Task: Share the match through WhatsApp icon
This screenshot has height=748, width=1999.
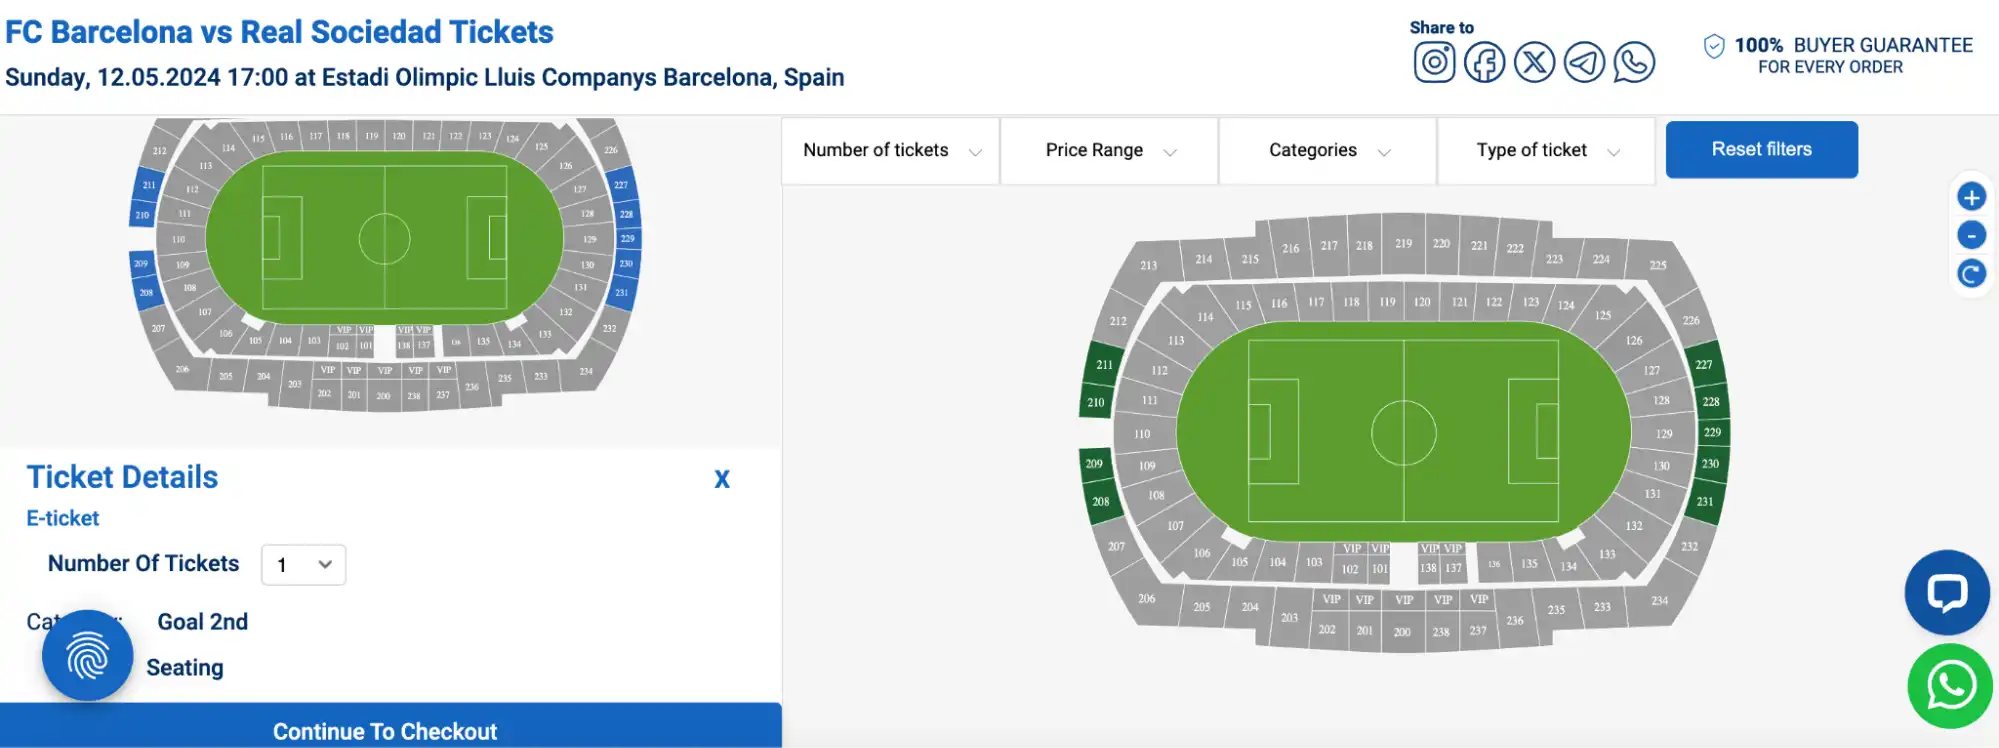Action: 1634,61
